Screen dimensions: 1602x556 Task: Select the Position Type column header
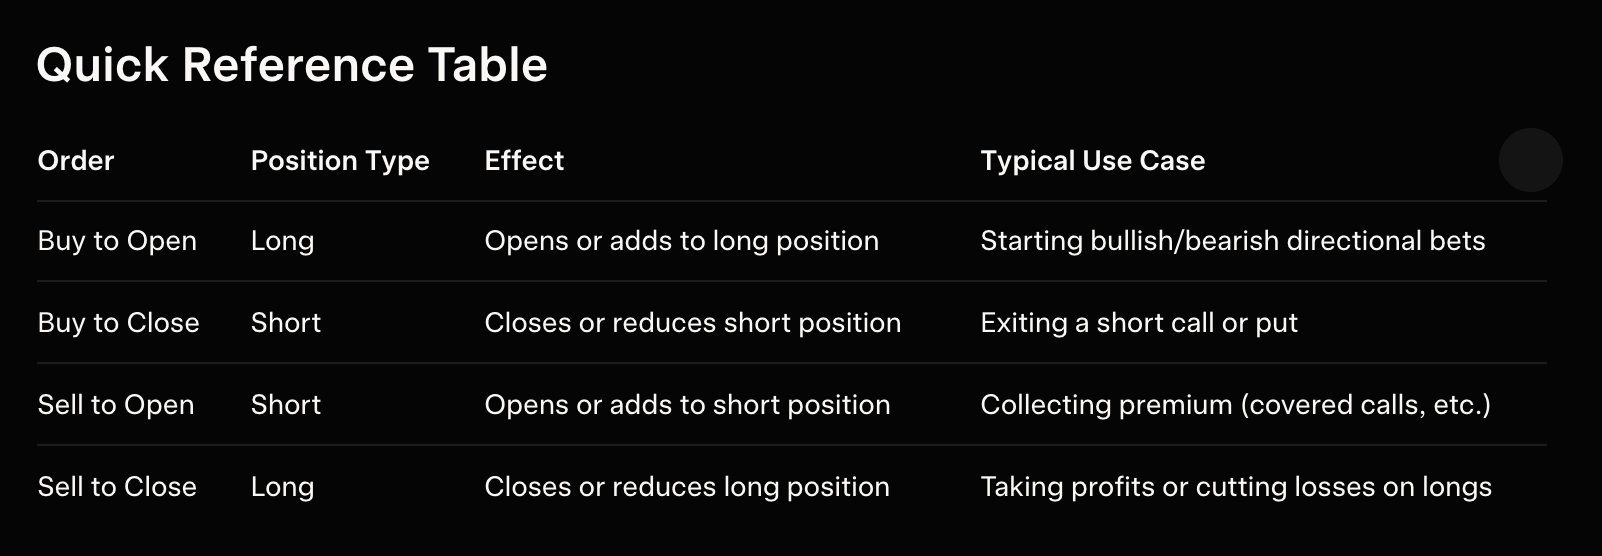(x=340, y=161)
